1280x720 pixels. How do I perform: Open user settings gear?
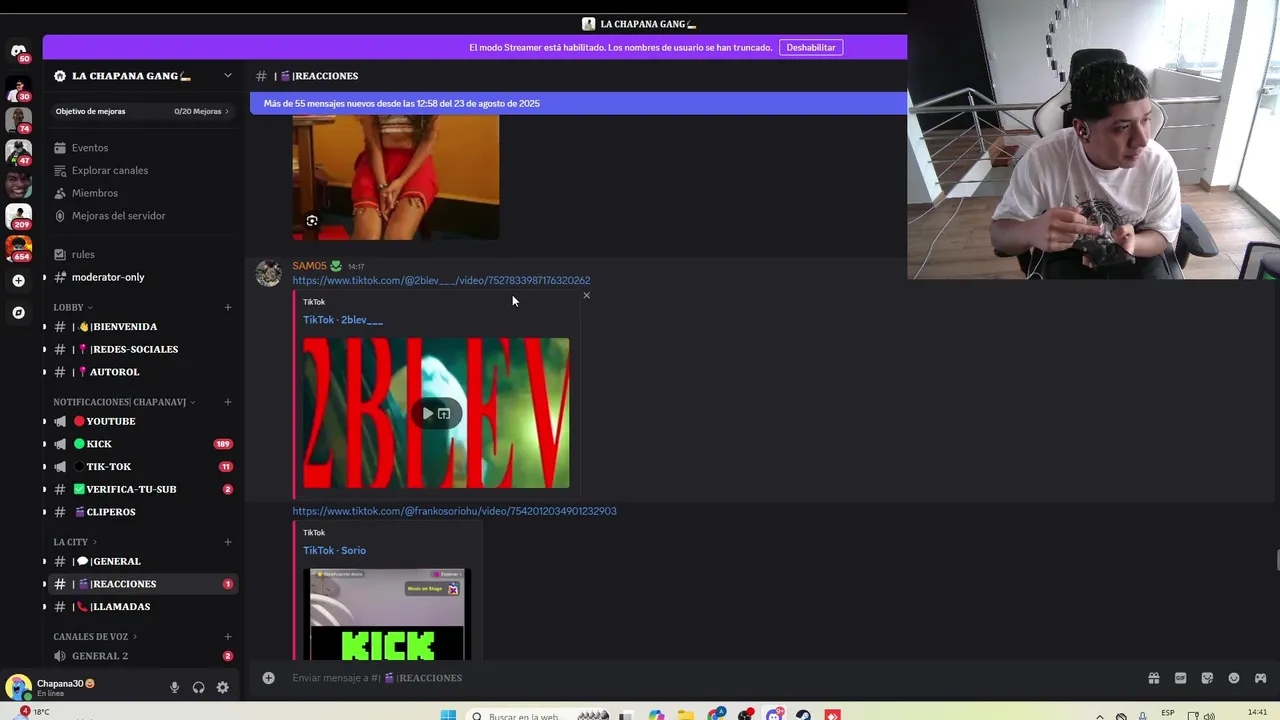pyautogui.click(x=222, y=688)
